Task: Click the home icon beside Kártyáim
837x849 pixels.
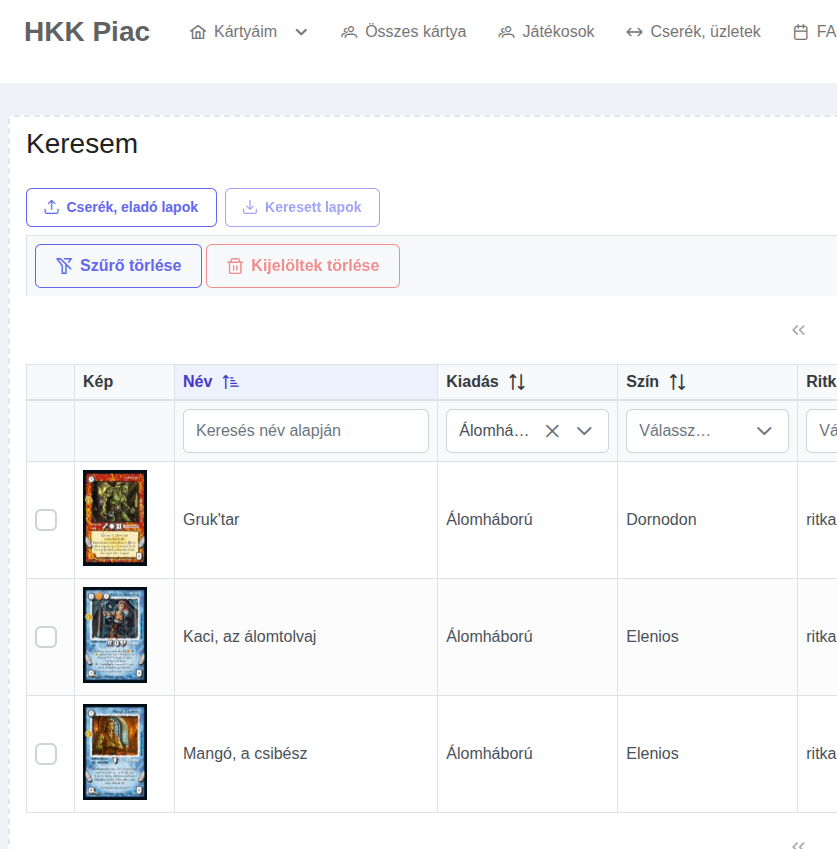Action: click(198, 32)
